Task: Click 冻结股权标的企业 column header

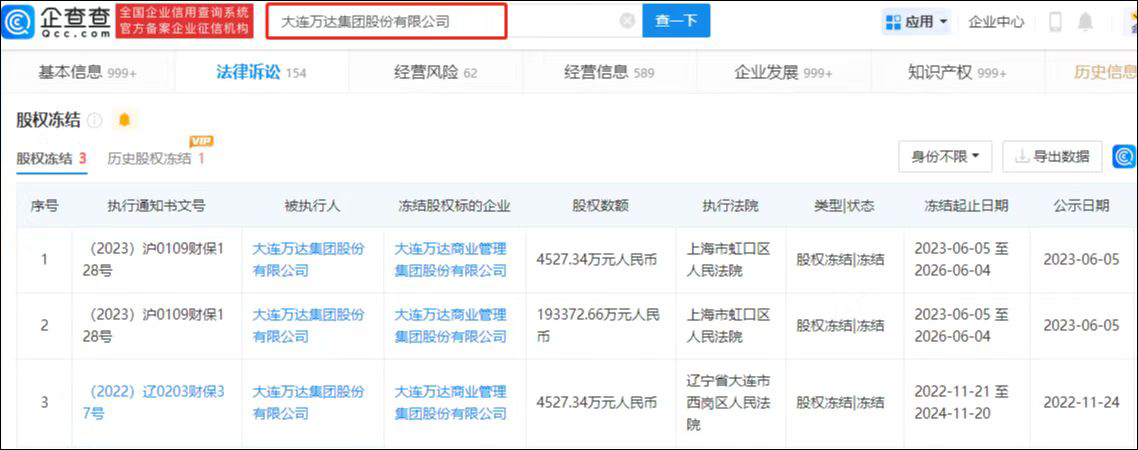Action: 455,205
